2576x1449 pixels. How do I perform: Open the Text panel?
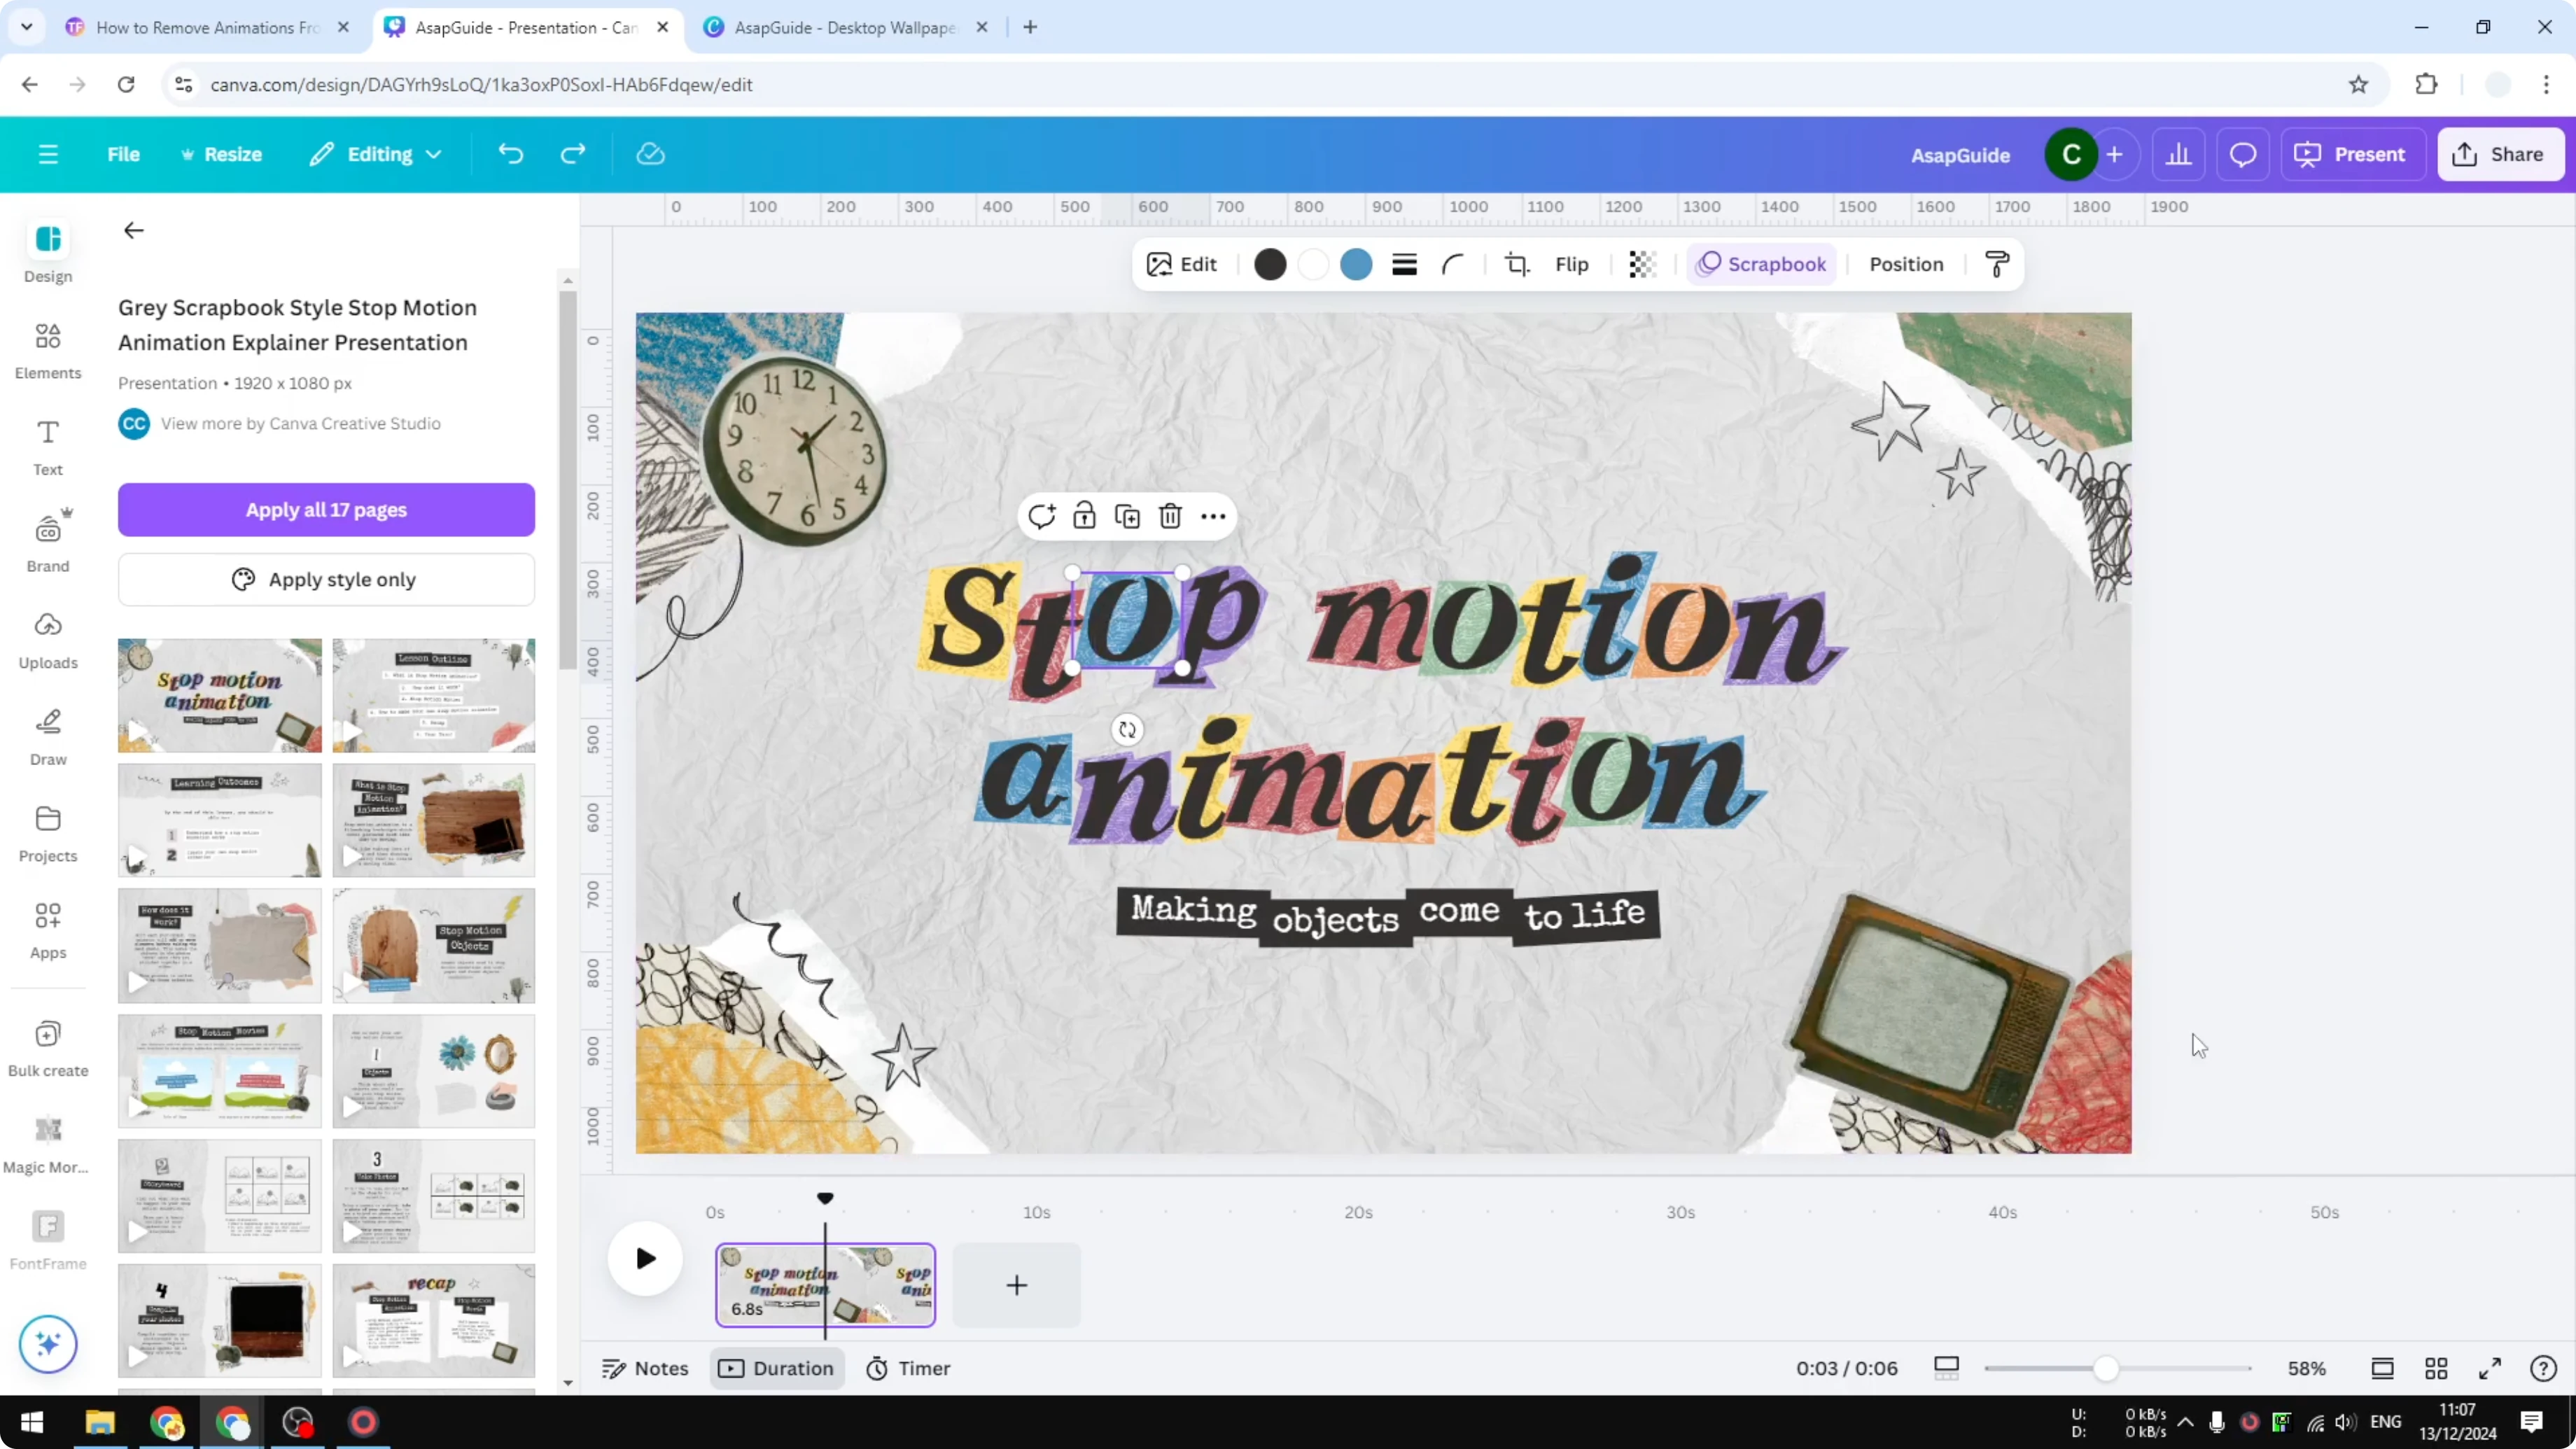47,445
